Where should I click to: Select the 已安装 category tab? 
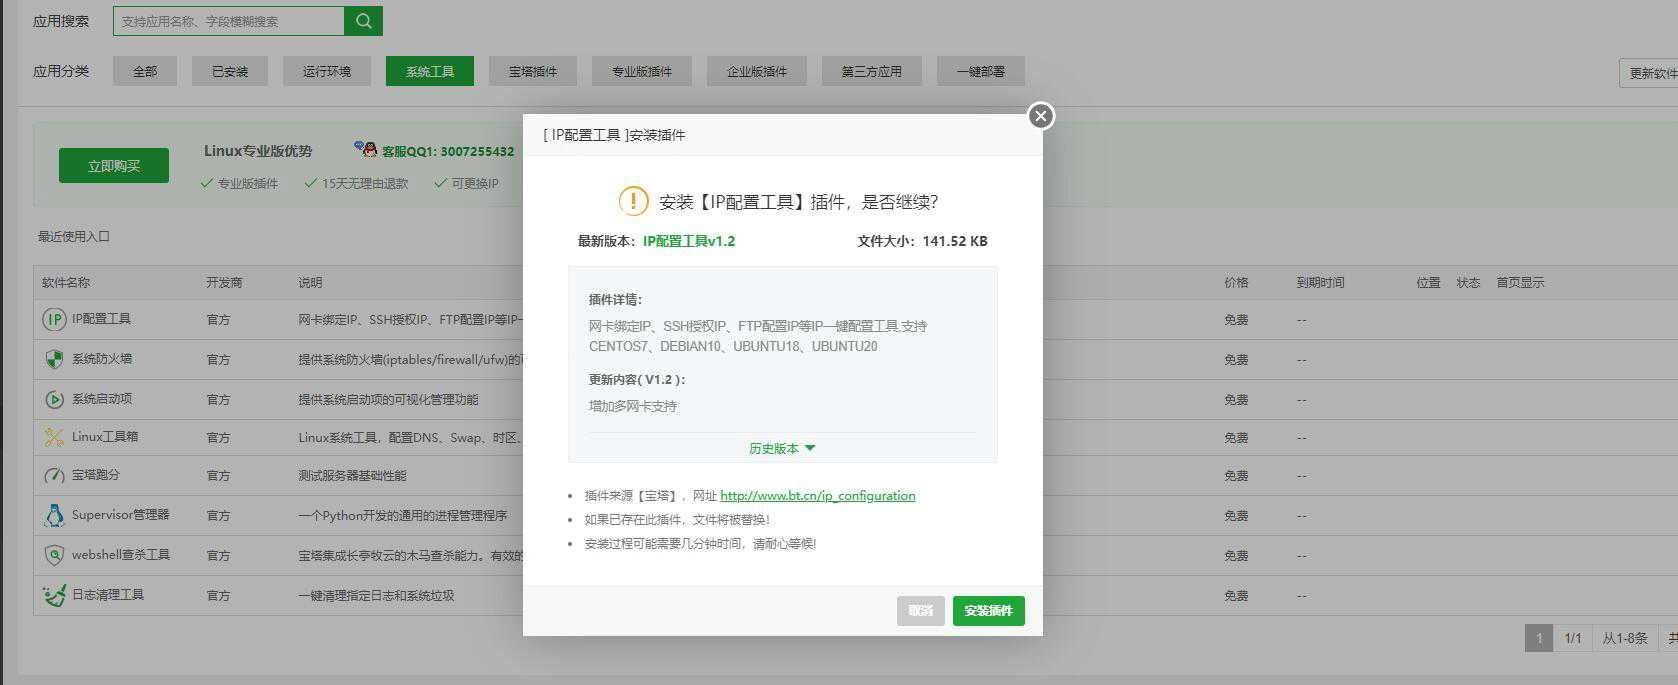tap(230, 71)
